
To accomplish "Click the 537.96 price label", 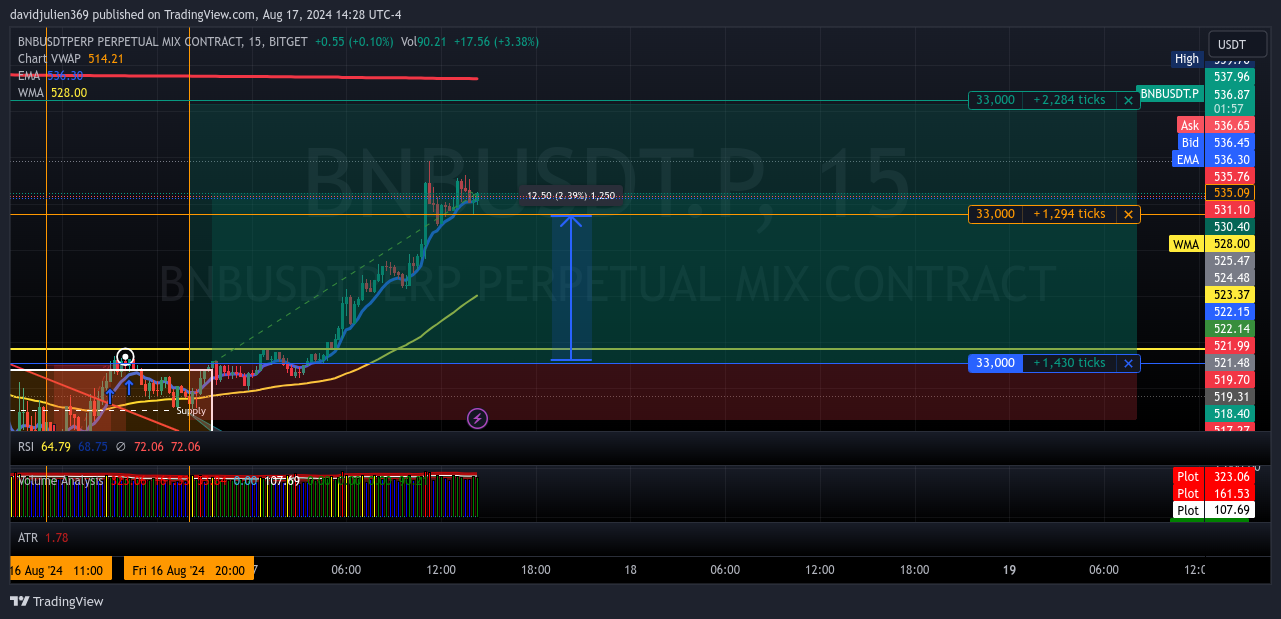I will click(1231, 76).
